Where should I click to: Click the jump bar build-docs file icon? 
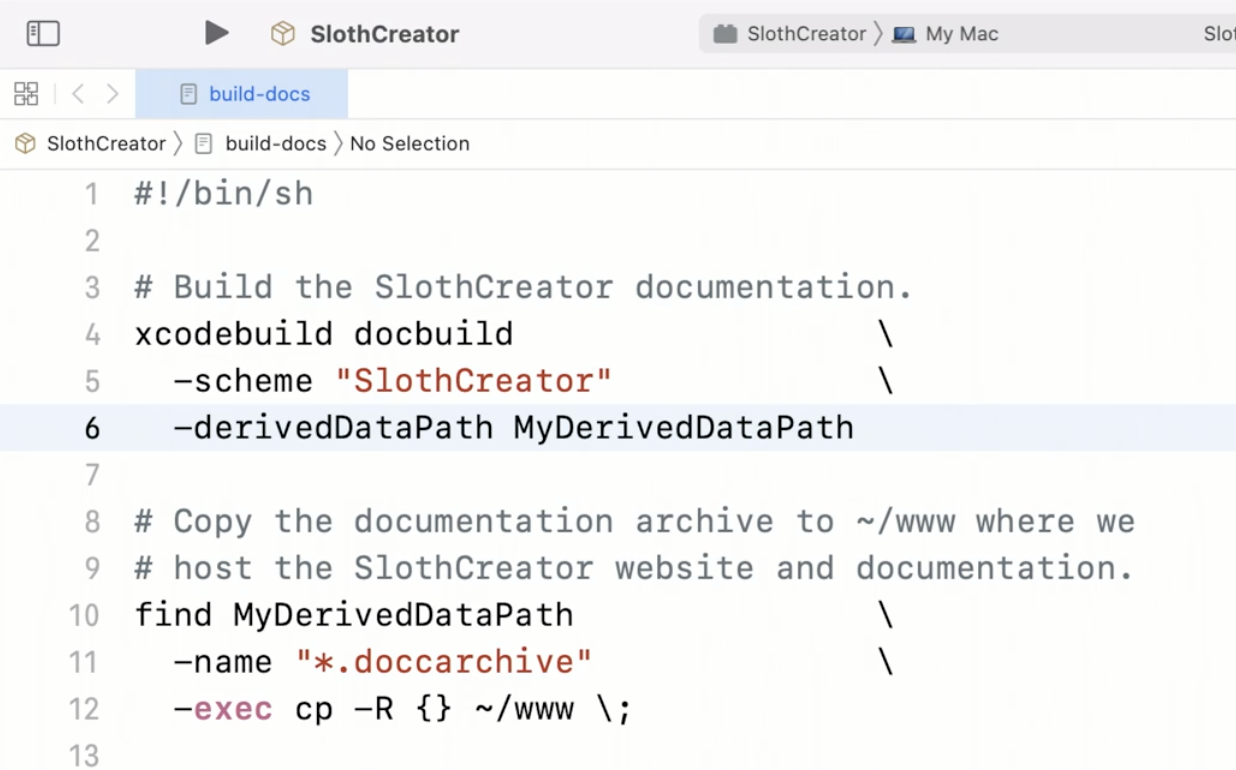point(204,144)
